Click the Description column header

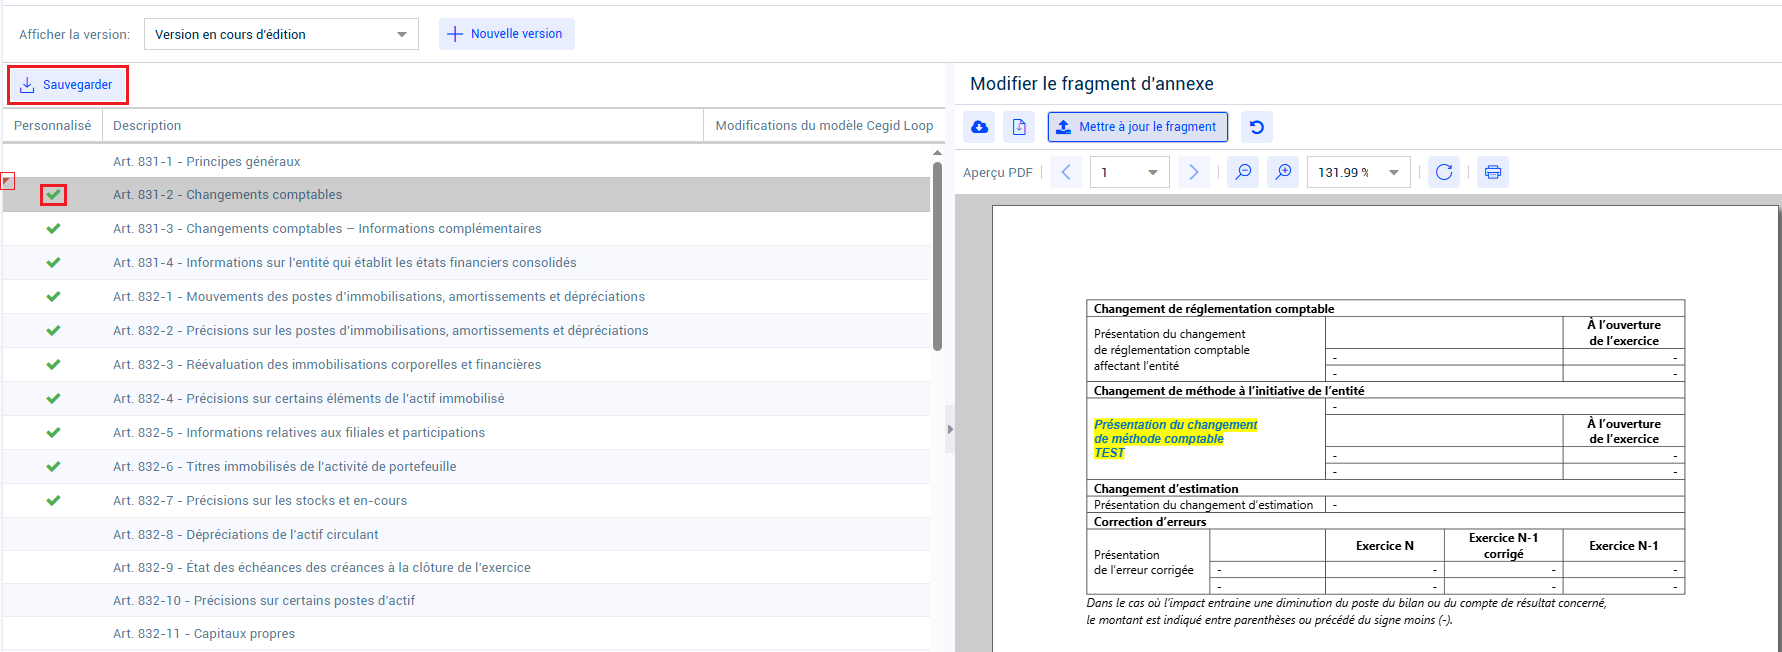pyautogui.click(x=403, y=126)
